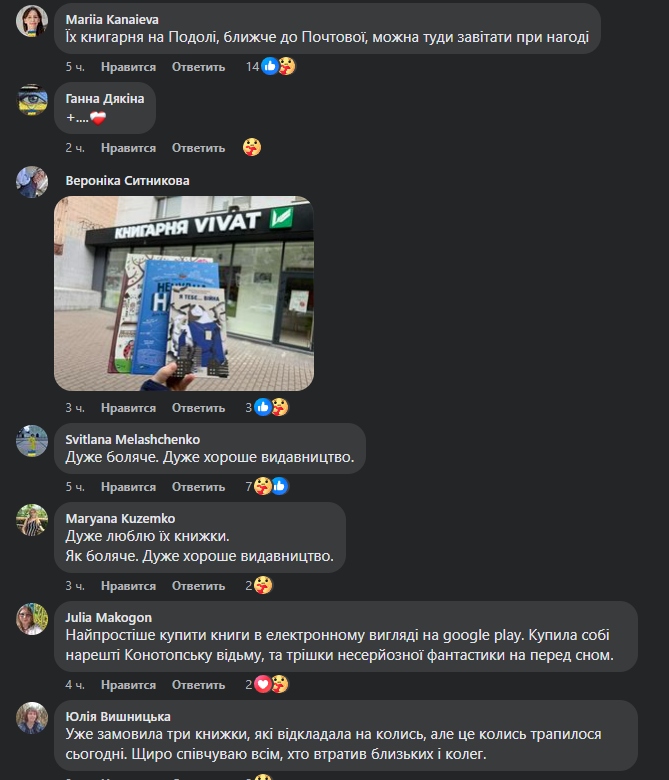Click Julia Makogon's profile avatar

[x=32, y=619]
